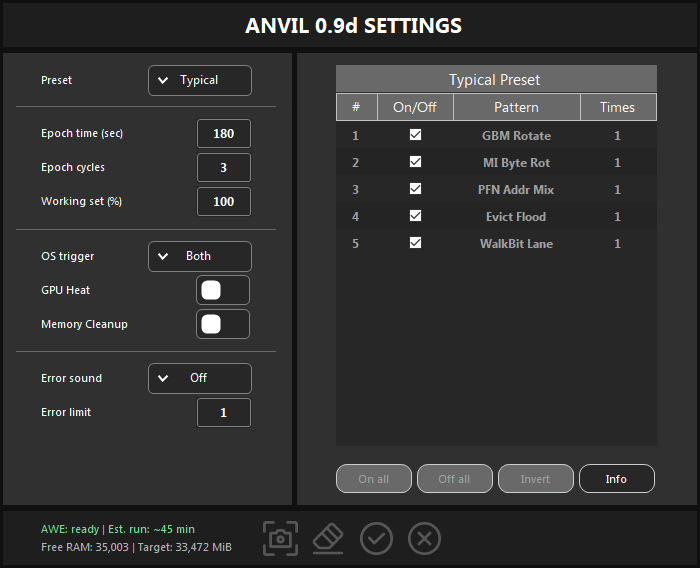
Task: Click the Times column header
Action: pyautogui.click(x=618, y=107)
